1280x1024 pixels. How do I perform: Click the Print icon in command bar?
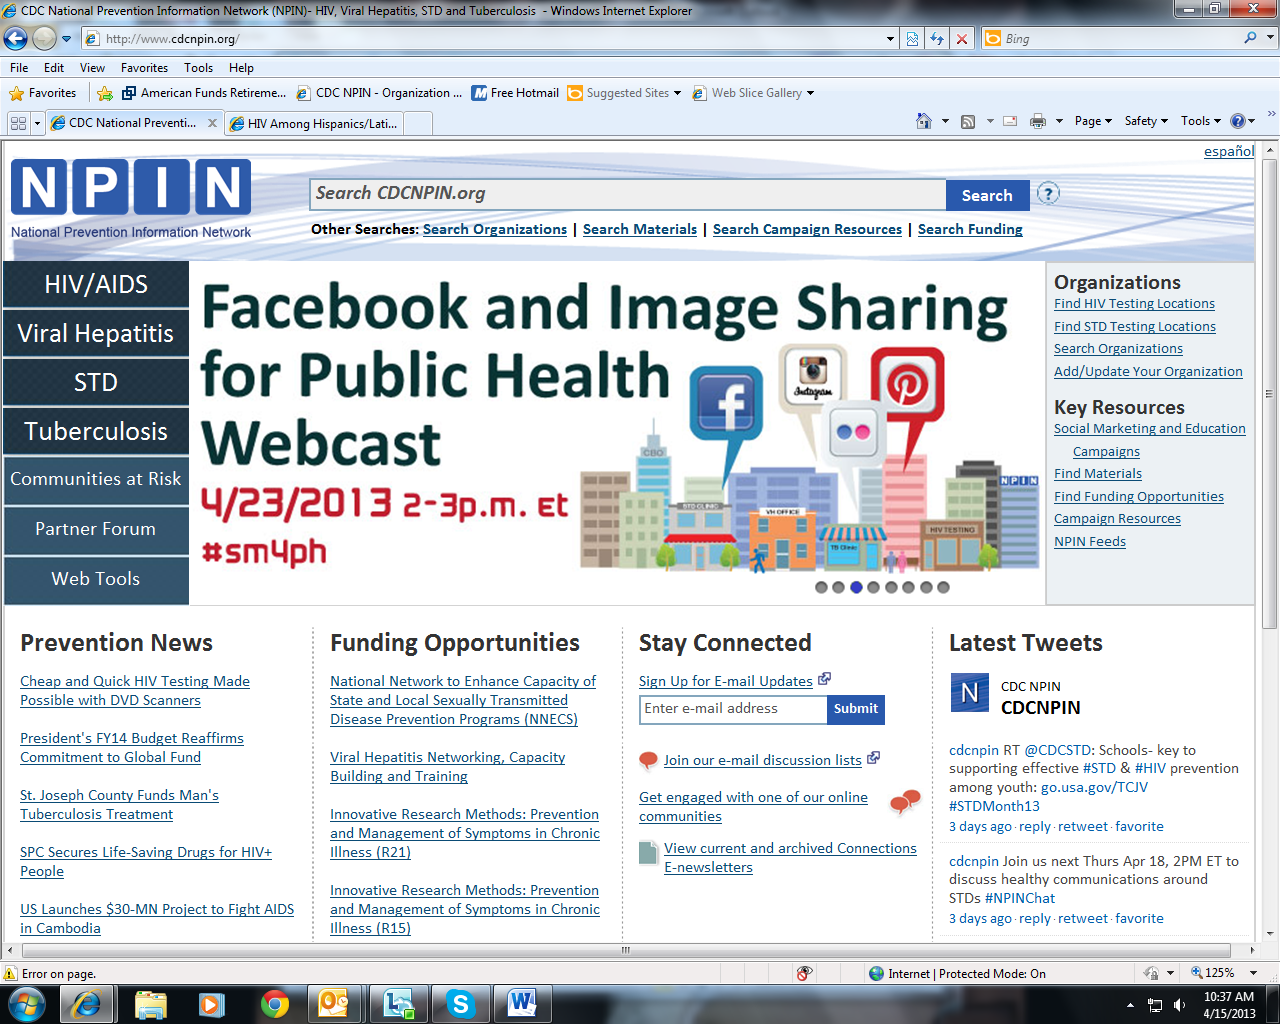point(1038,121)
